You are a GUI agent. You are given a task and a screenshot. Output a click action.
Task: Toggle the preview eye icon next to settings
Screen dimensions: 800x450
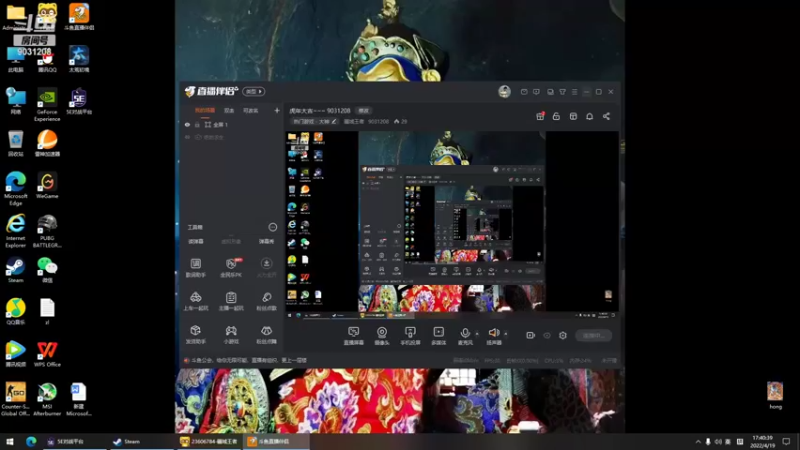click(547, 335)
